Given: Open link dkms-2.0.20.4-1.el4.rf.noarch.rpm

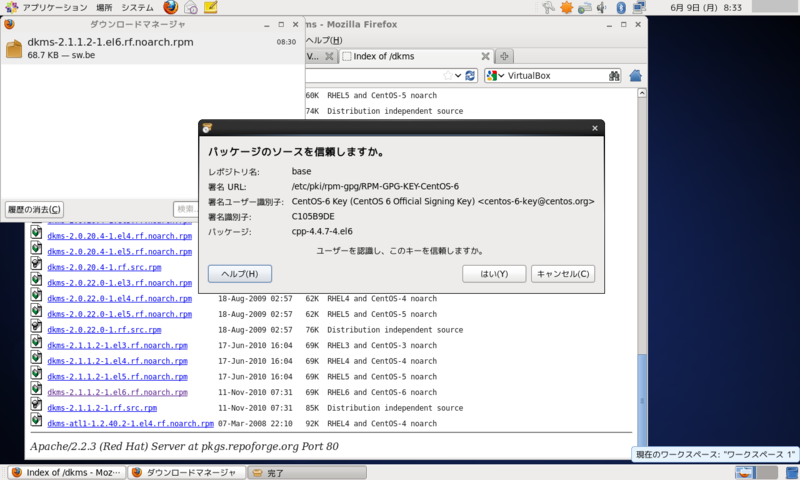Looking at the screenshot, I should (119, 236).
